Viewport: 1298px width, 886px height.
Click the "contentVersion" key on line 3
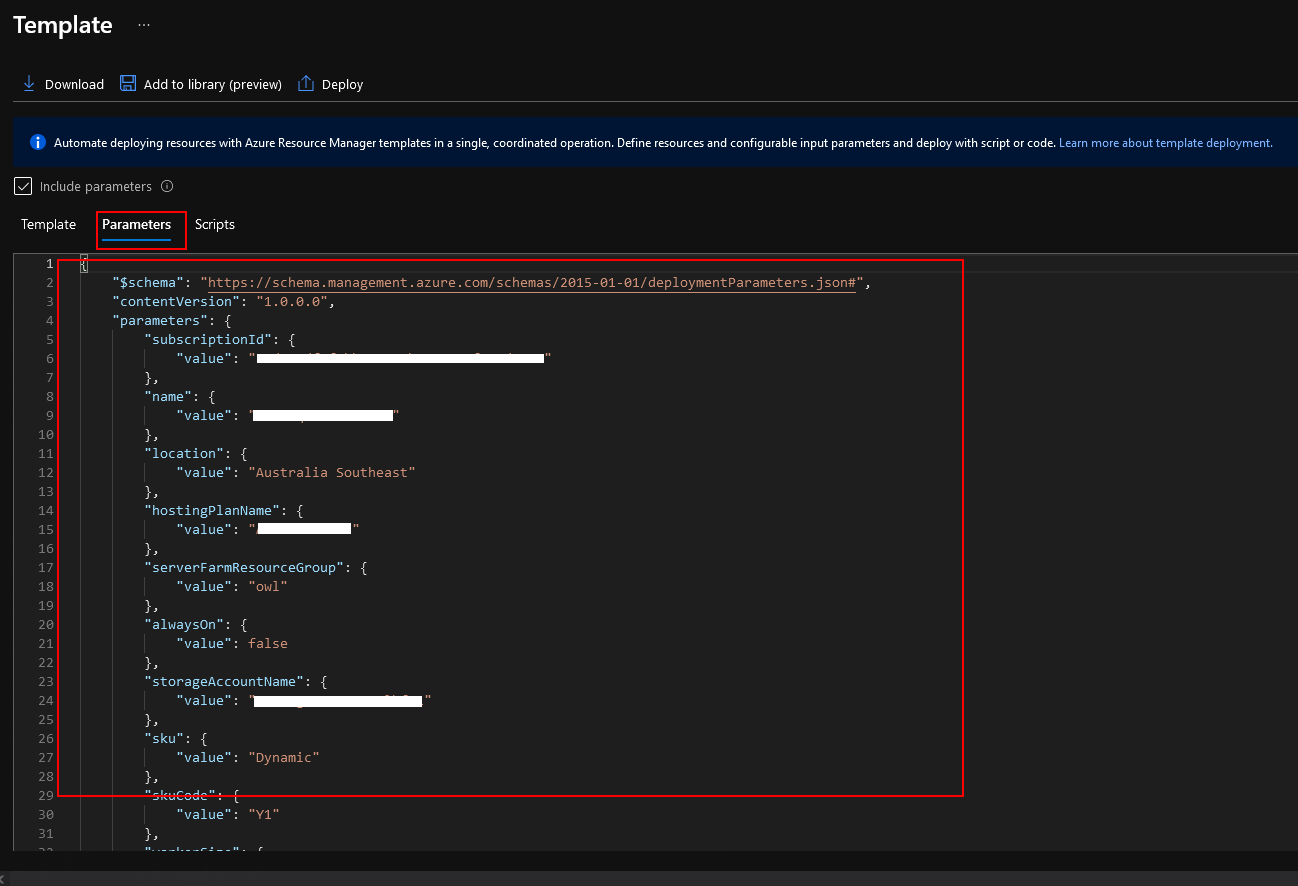point(175,302)
